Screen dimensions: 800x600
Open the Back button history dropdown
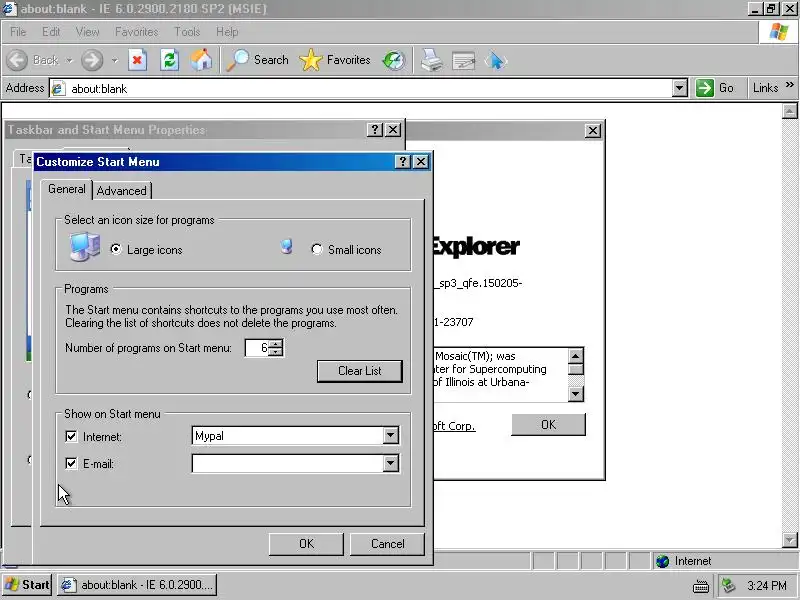click(x=69, y=60)
